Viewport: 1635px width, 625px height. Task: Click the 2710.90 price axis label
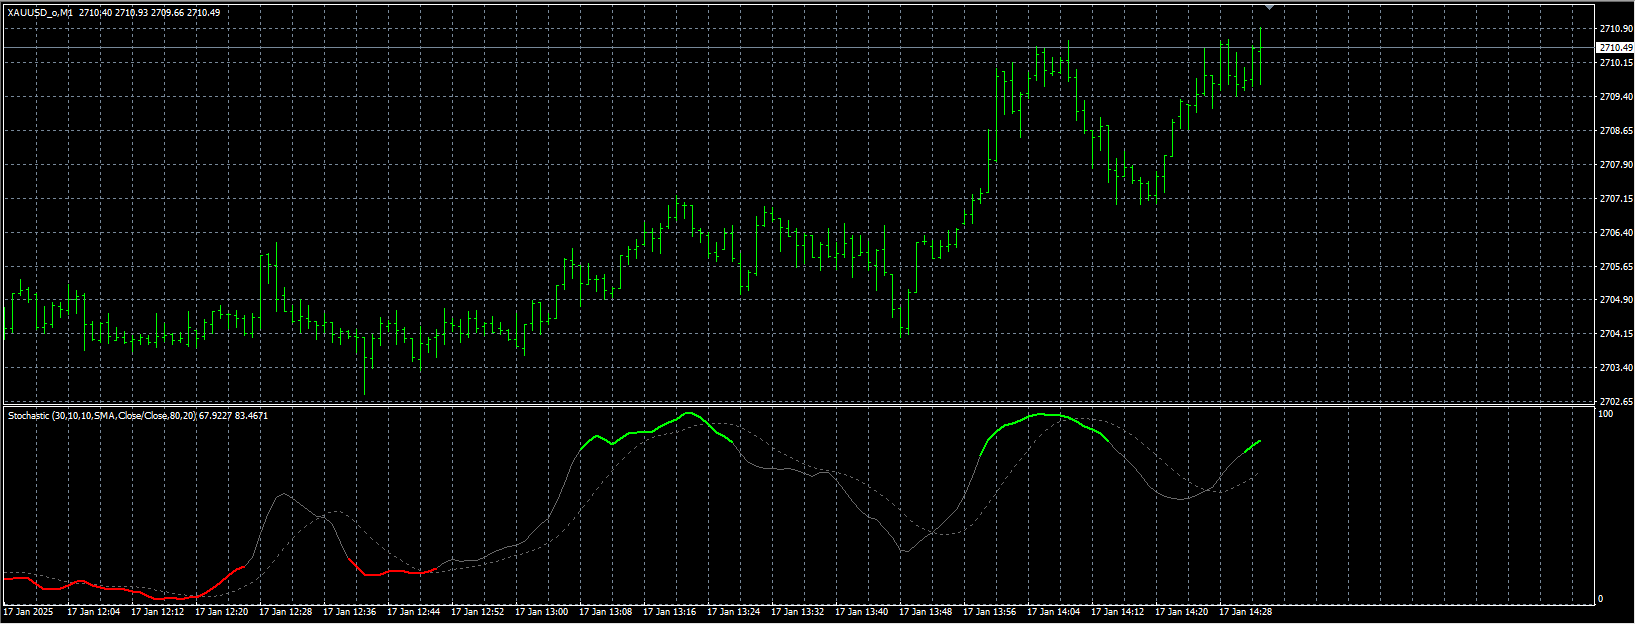pyautogui.click(x=1615, y=29)
